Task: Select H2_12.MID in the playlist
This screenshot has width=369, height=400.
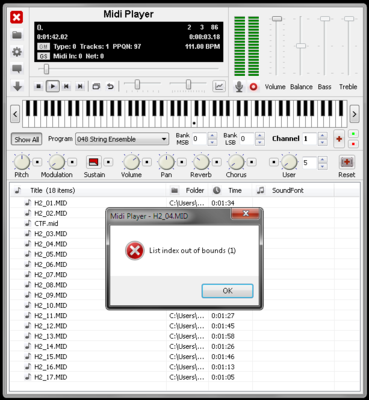Action: pyautogui.click(x=51, y=326)
